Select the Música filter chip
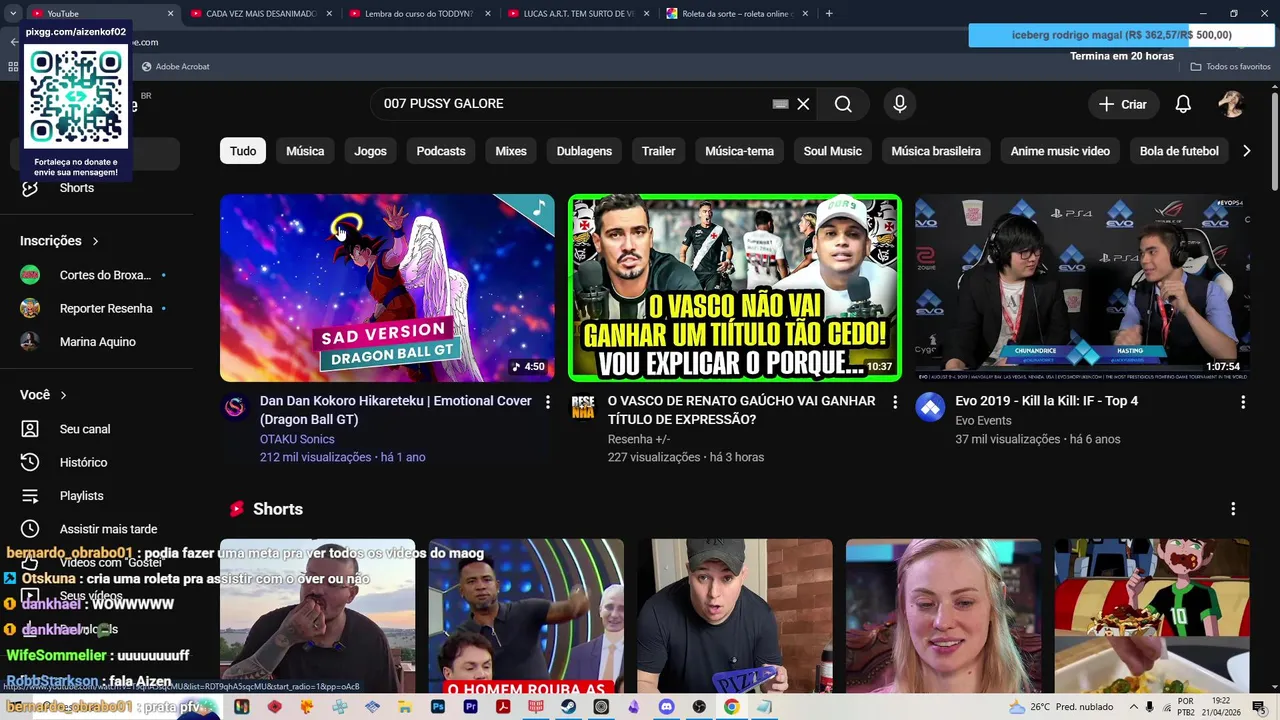Viewport: 1280px width, 720px height. click(305, 151)
